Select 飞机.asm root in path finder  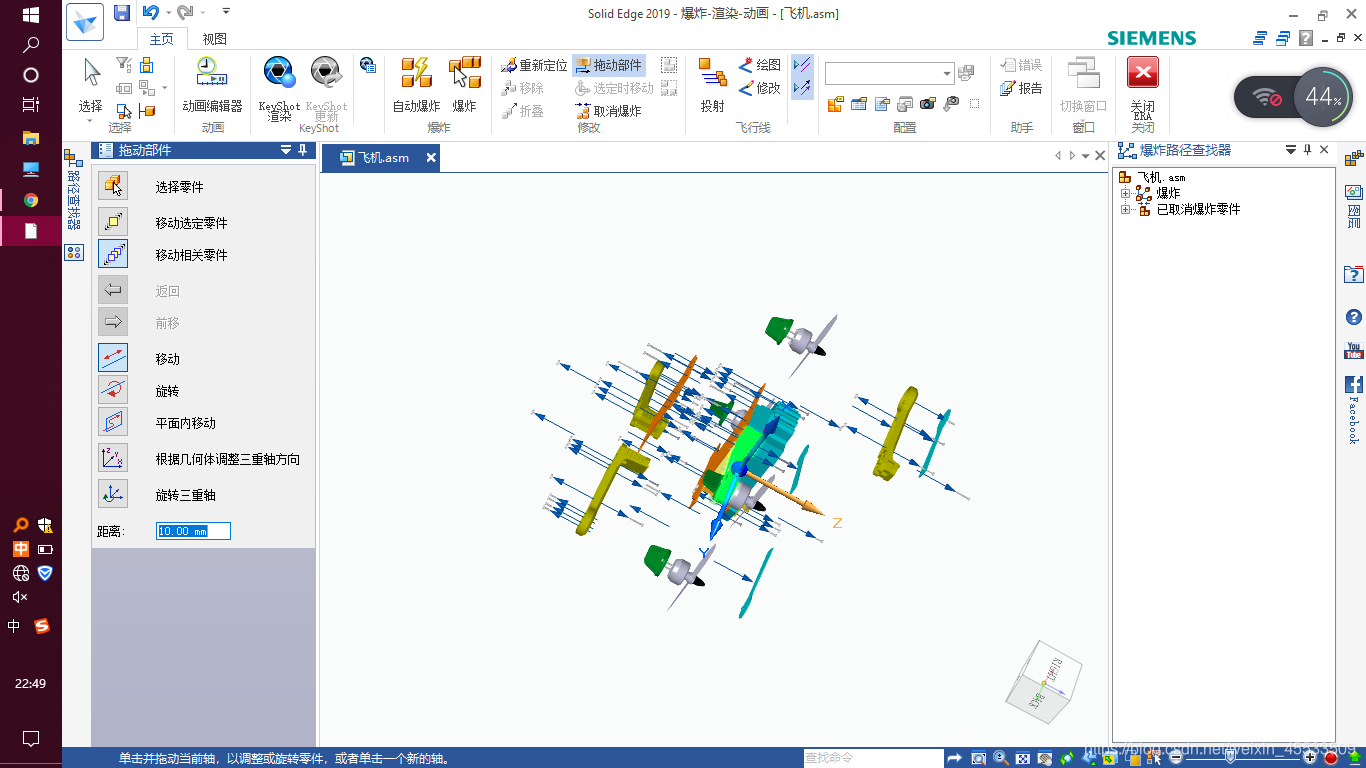(1152, 177)
